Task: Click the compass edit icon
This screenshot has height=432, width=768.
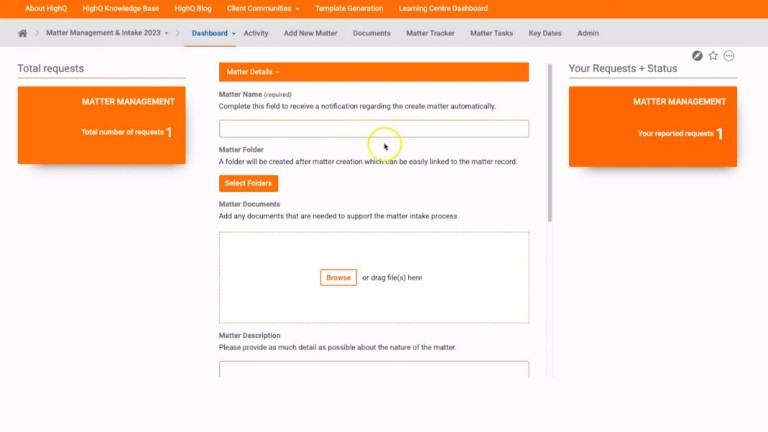Action: pos(697,56)
